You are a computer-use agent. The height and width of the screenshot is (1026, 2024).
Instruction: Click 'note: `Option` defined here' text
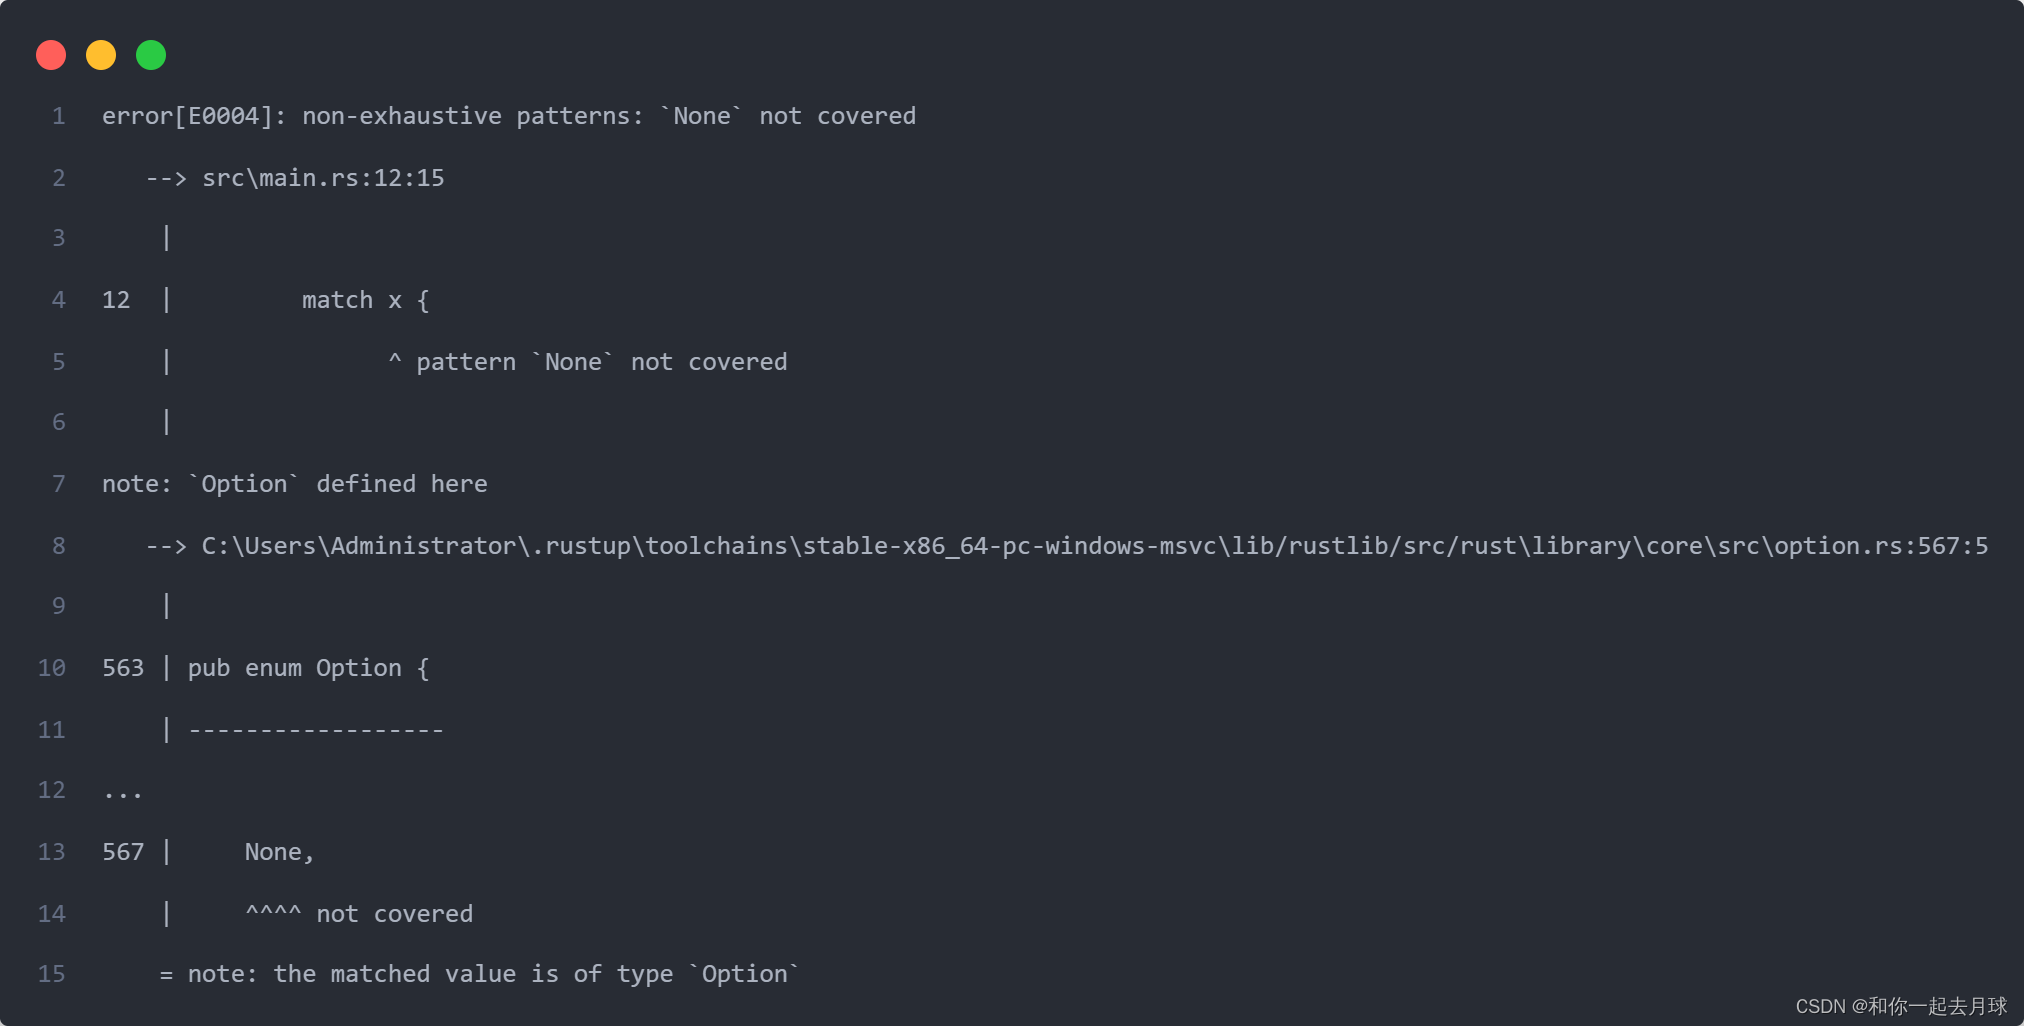pyautogui.click(x=295, y=484)
